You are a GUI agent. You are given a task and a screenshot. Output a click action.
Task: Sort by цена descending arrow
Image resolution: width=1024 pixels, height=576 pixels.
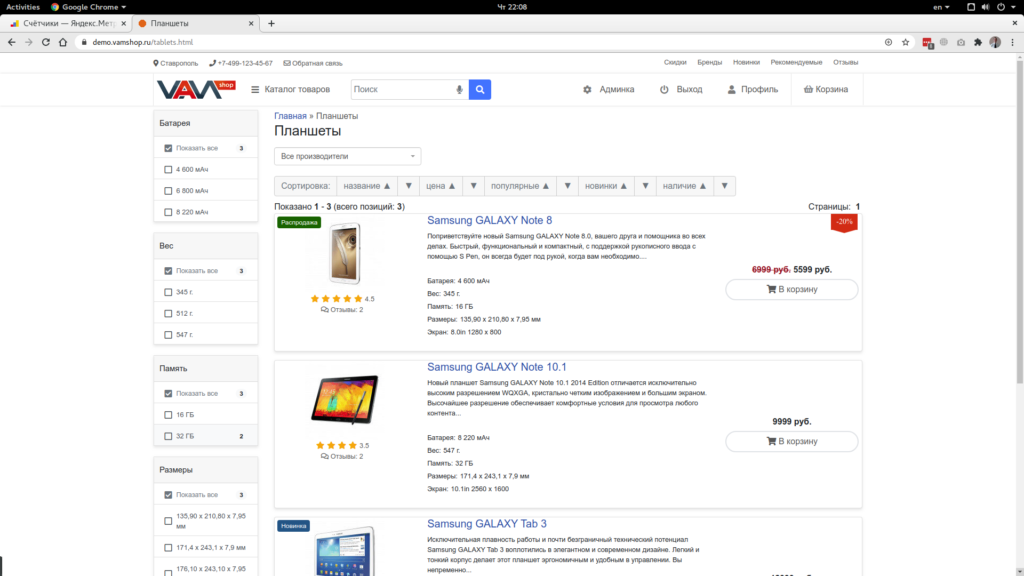pos(473,186)
